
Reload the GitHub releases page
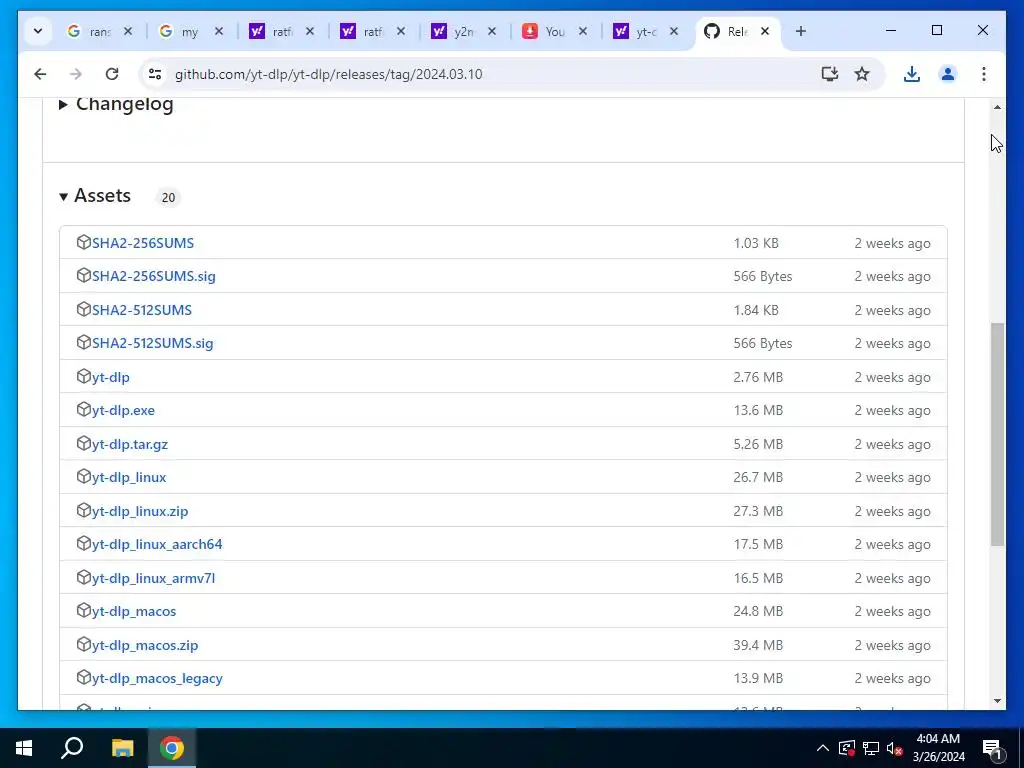[x=112, y=74]
